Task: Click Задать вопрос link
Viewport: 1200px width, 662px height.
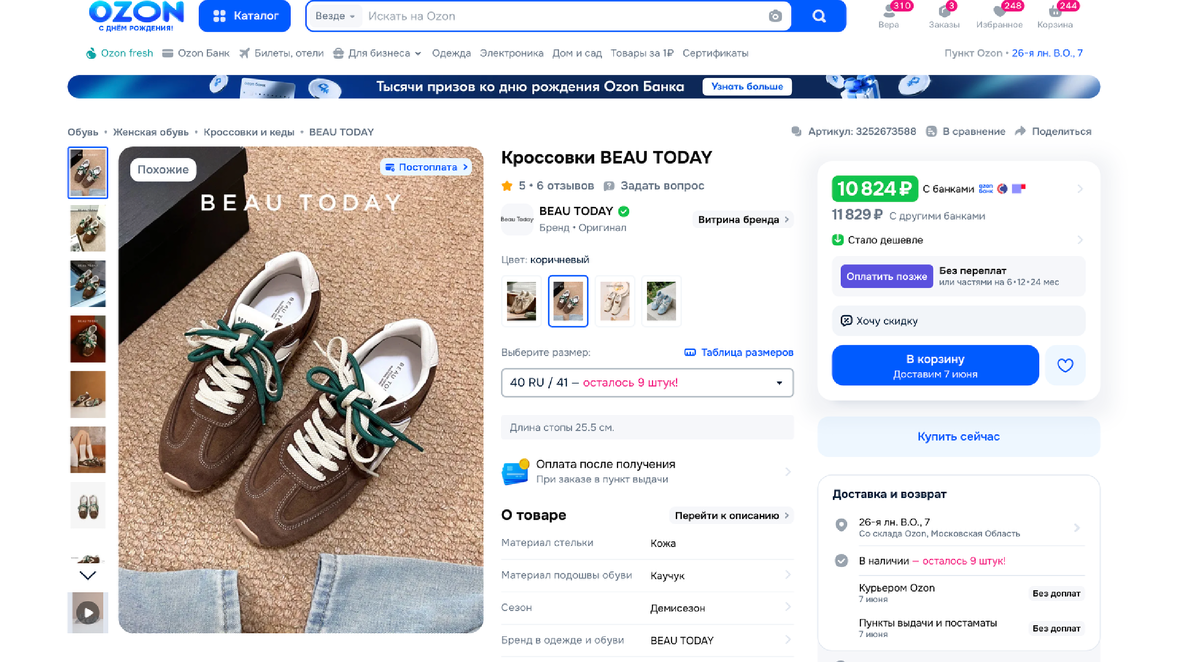Action: coord(653,186)
